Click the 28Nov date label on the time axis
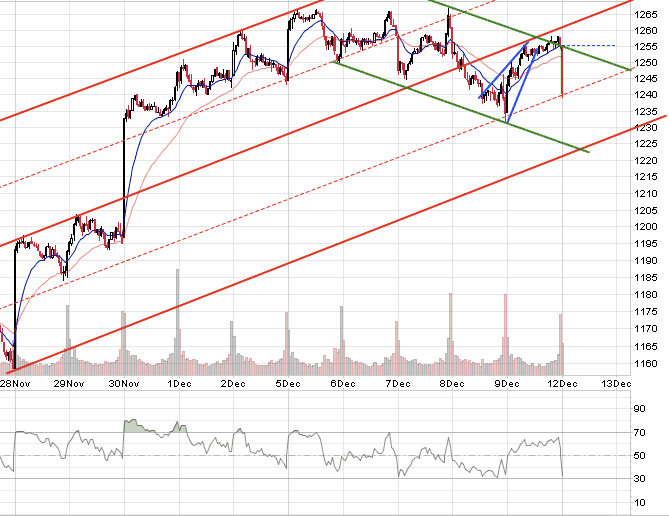The height and width of the screenshot is (516, 669). click(x=15, y=383)
